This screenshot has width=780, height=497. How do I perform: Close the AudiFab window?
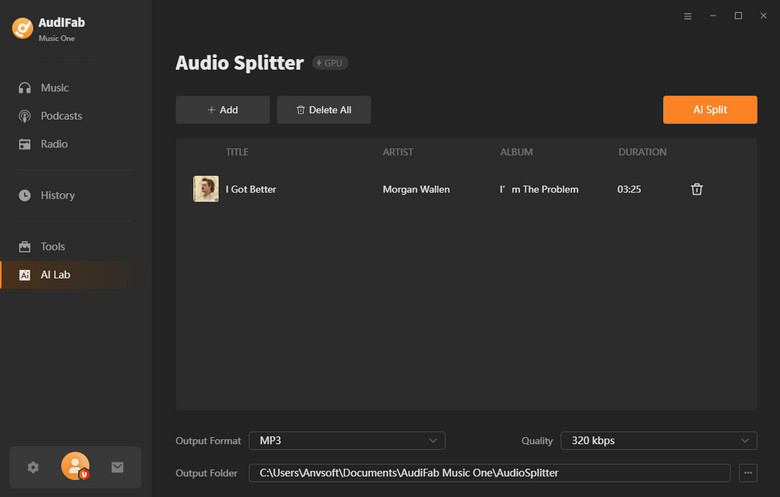pyautogui.click(x=764, y=16)
